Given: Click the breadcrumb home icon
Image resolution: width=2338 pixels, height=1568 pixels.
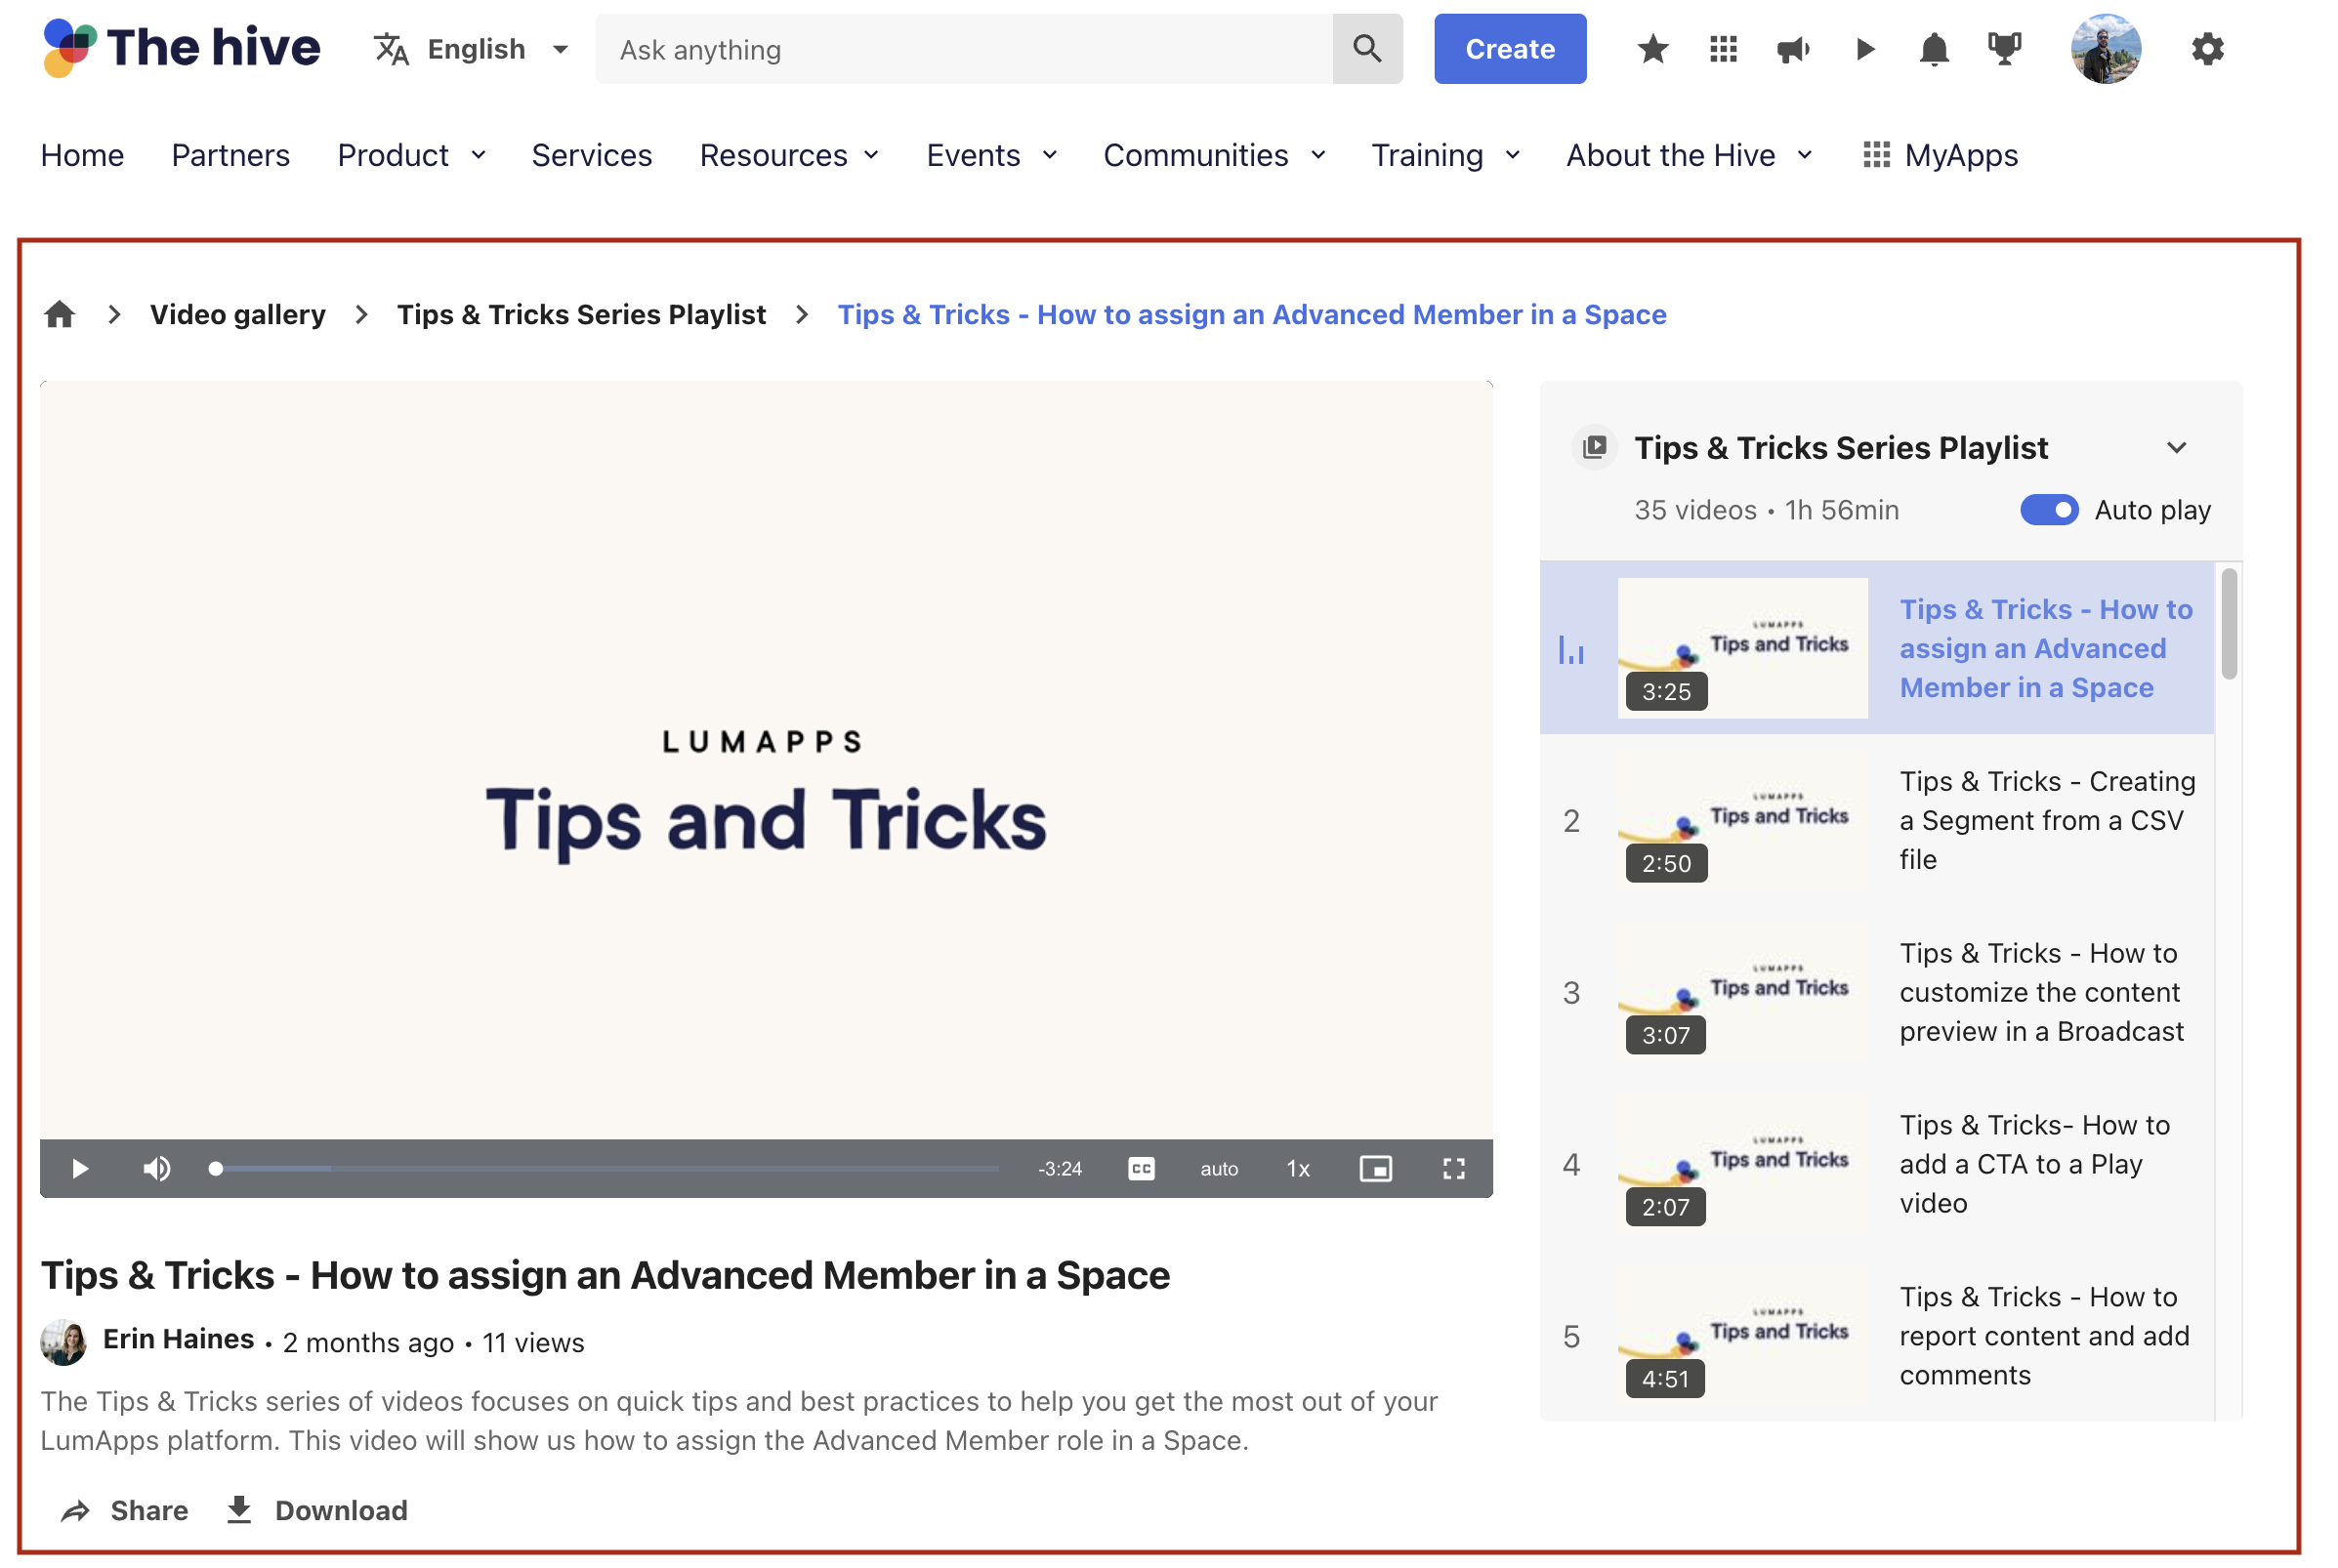Looking at the screenshot, I should click(60, 314).
